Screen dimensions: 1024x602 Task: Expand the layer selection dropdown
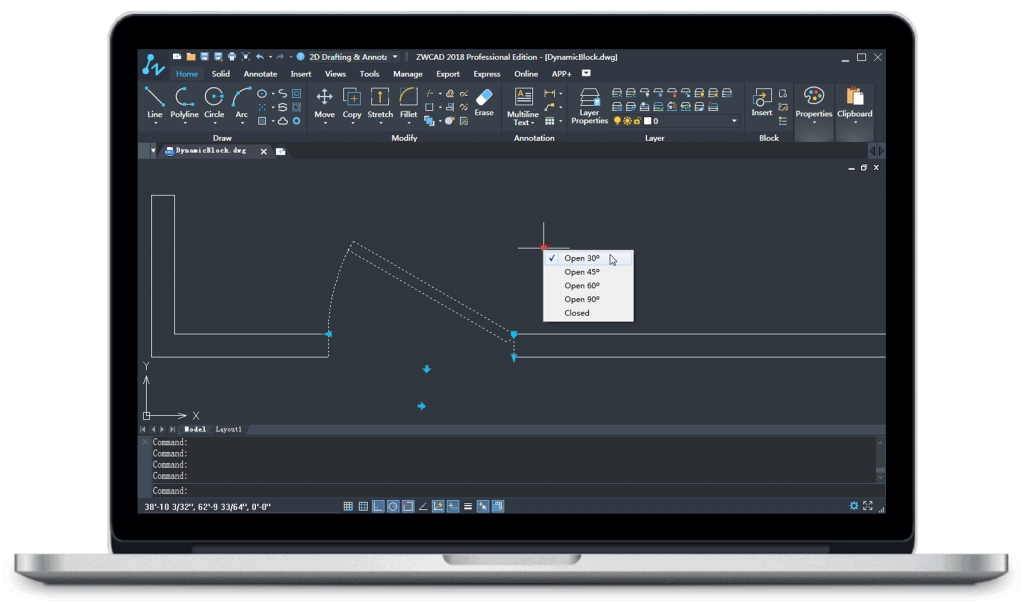pos(734,121)
